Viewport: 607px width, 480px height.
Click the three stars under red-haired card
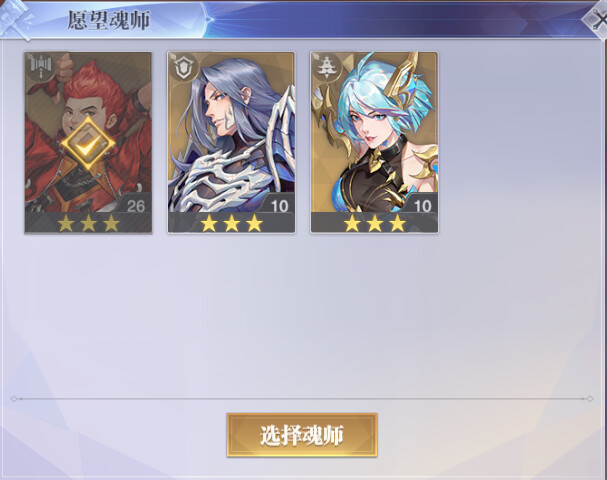88,223
